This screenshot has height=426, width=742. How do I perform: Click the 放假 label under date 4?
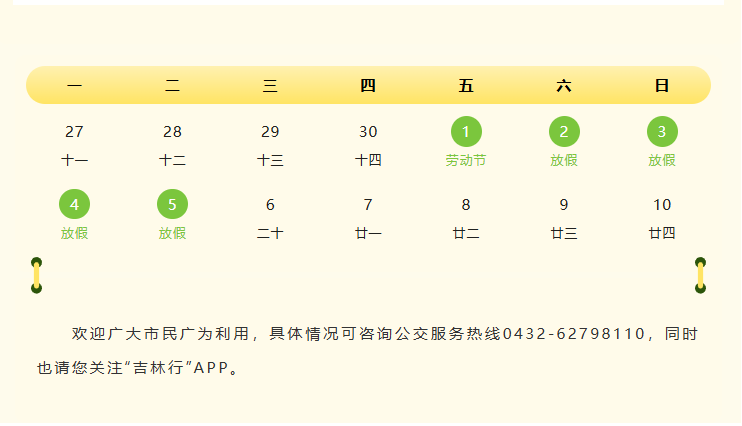tap(75, 234)
